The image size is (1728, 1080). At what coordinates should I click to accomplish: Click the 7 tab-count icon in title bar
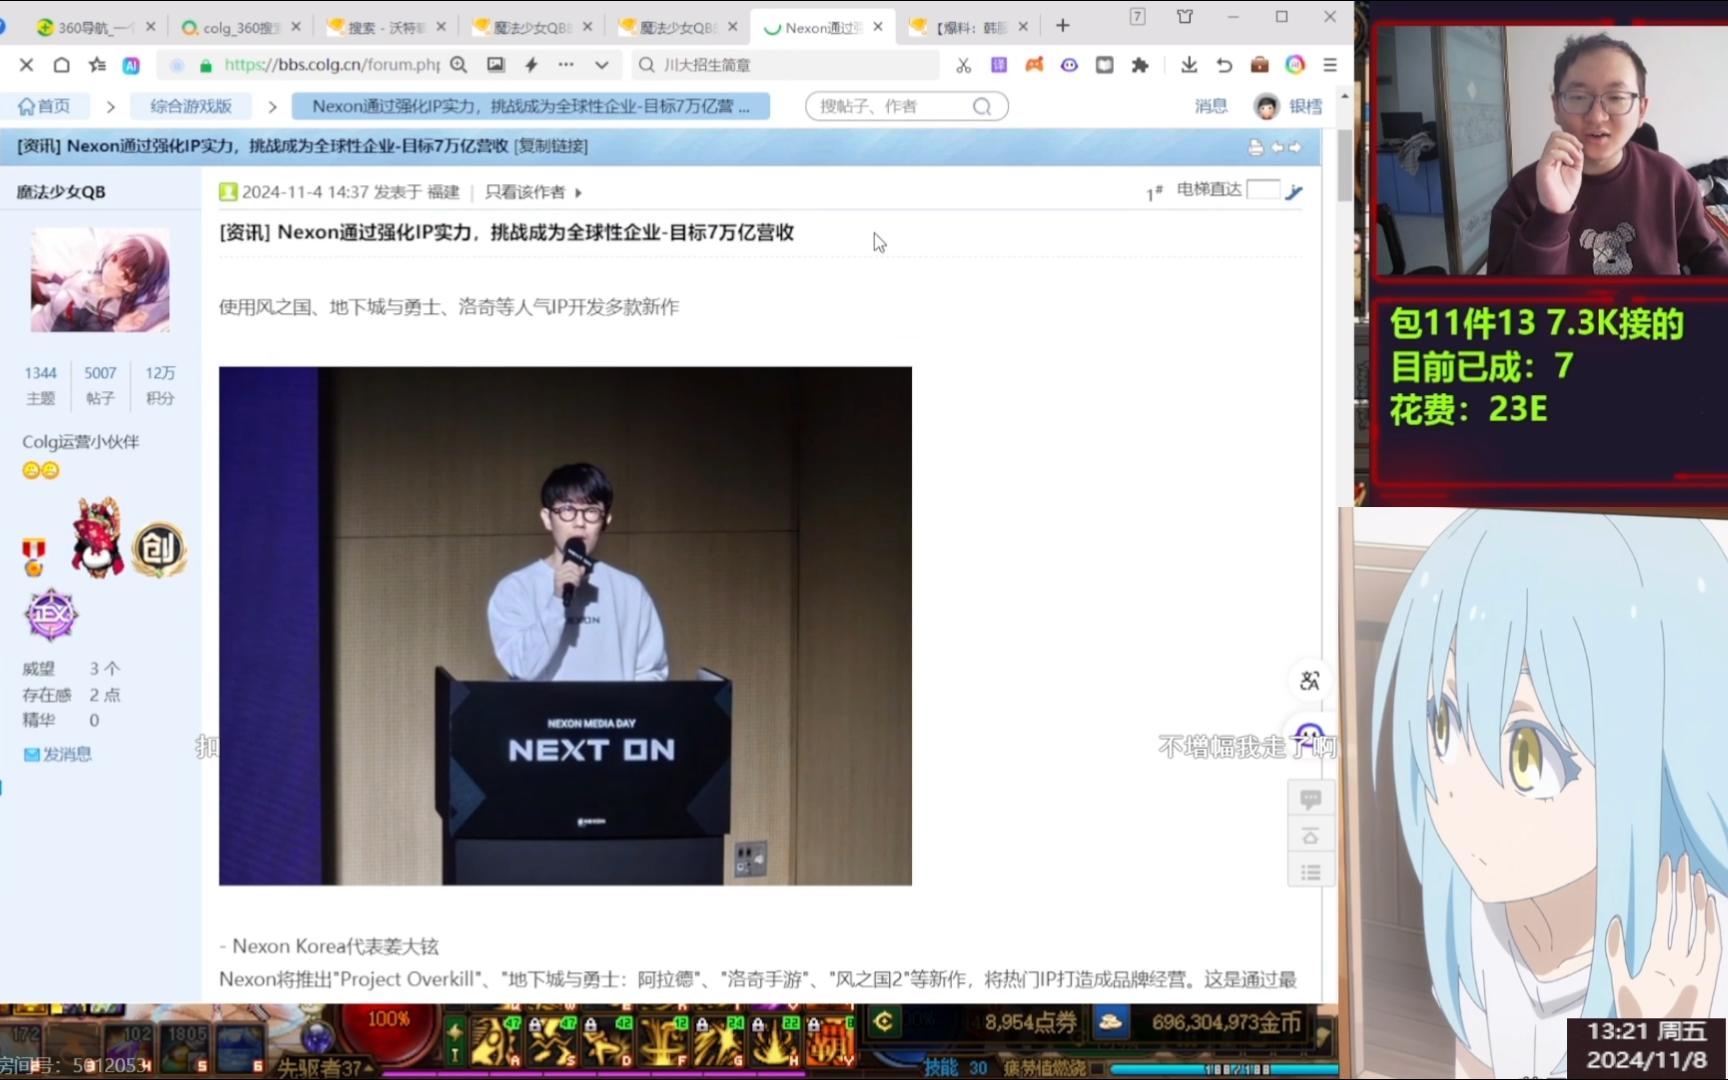[x=1138, y=17]
